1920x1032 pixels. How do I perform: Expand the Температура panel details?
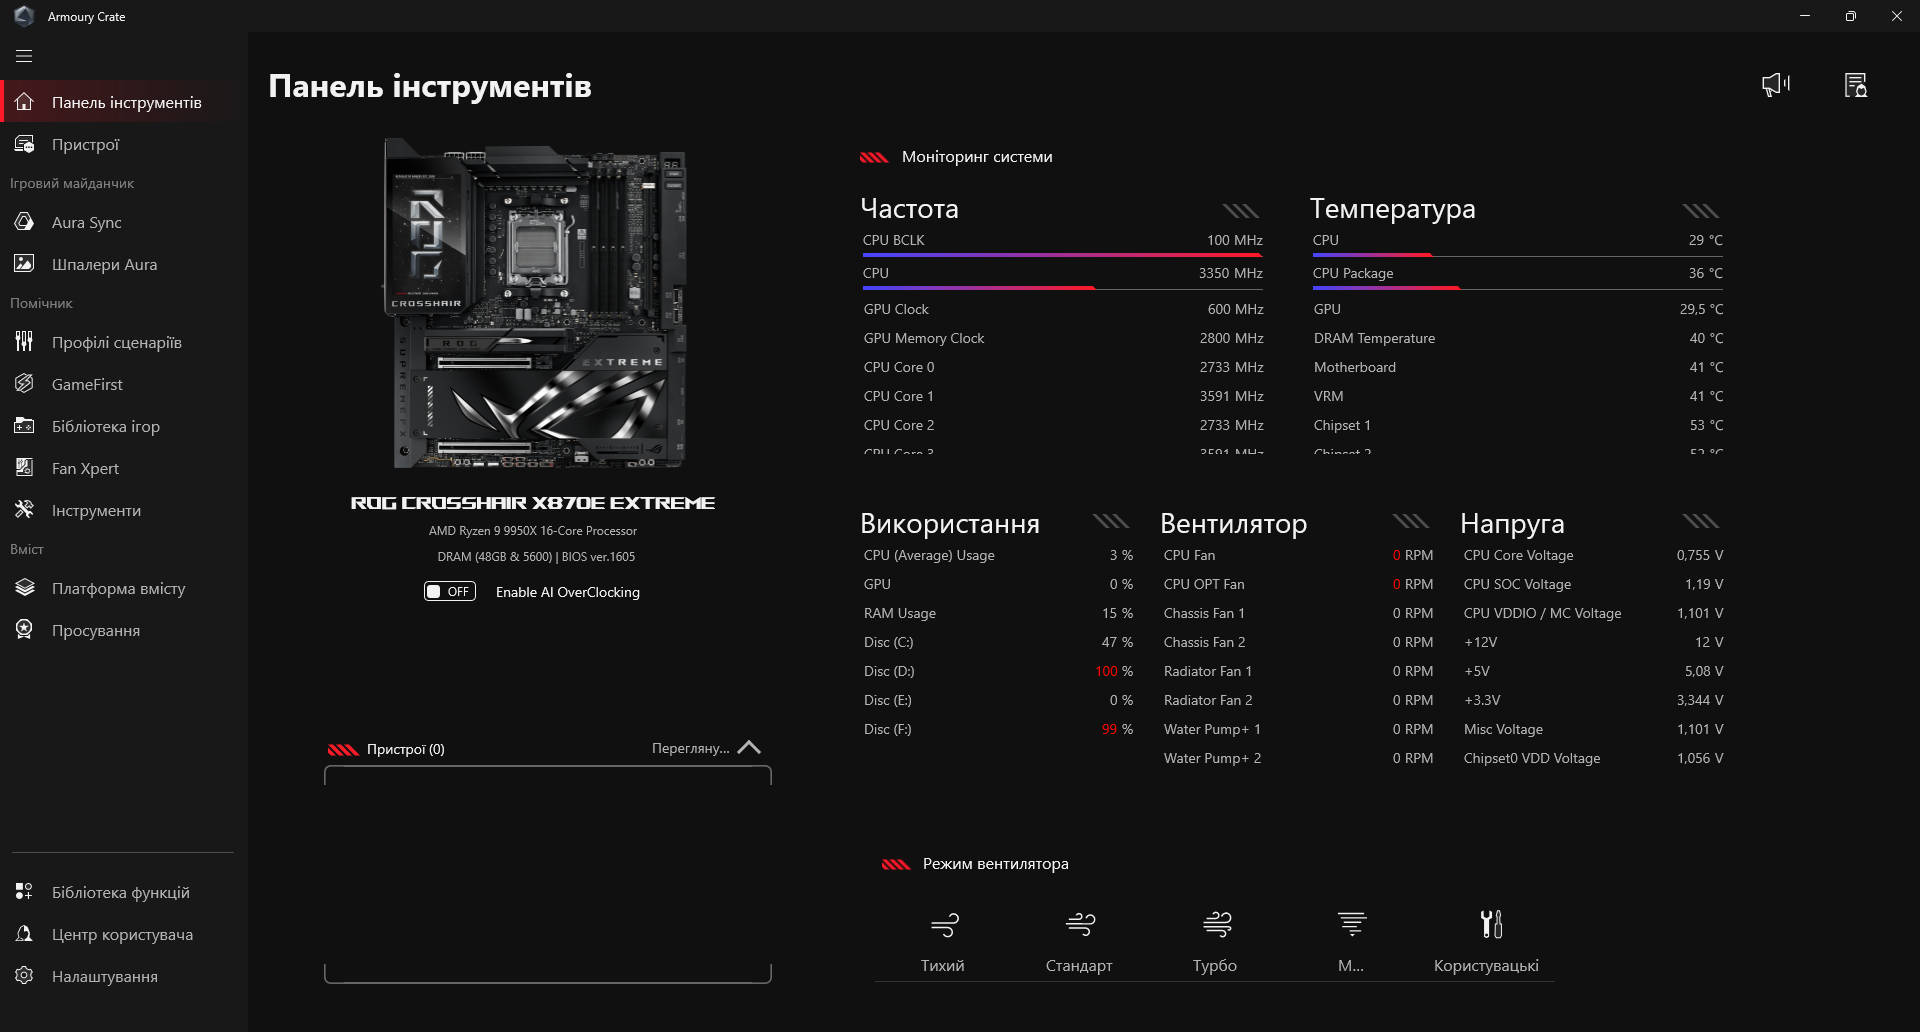pos(1701,211)
